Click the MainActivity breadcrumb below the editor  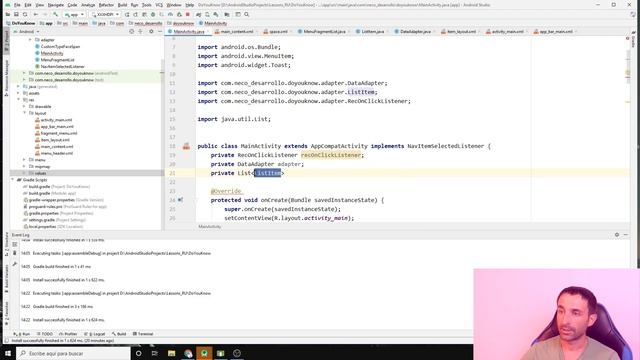(209, 227)
